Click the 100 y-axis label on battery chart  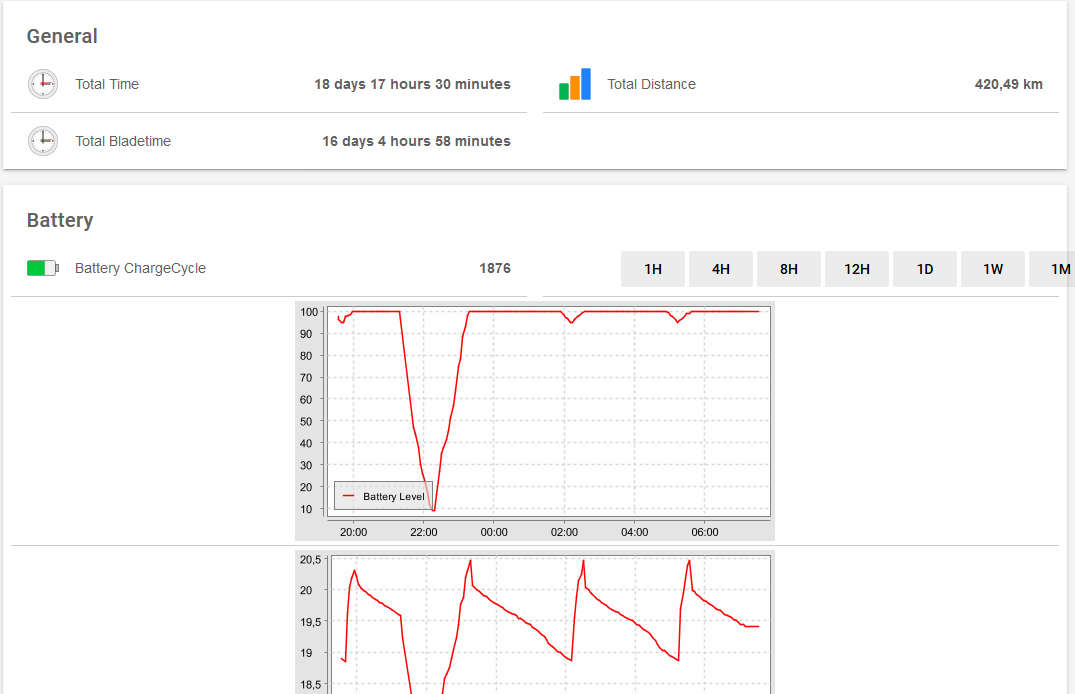point(309,312)
